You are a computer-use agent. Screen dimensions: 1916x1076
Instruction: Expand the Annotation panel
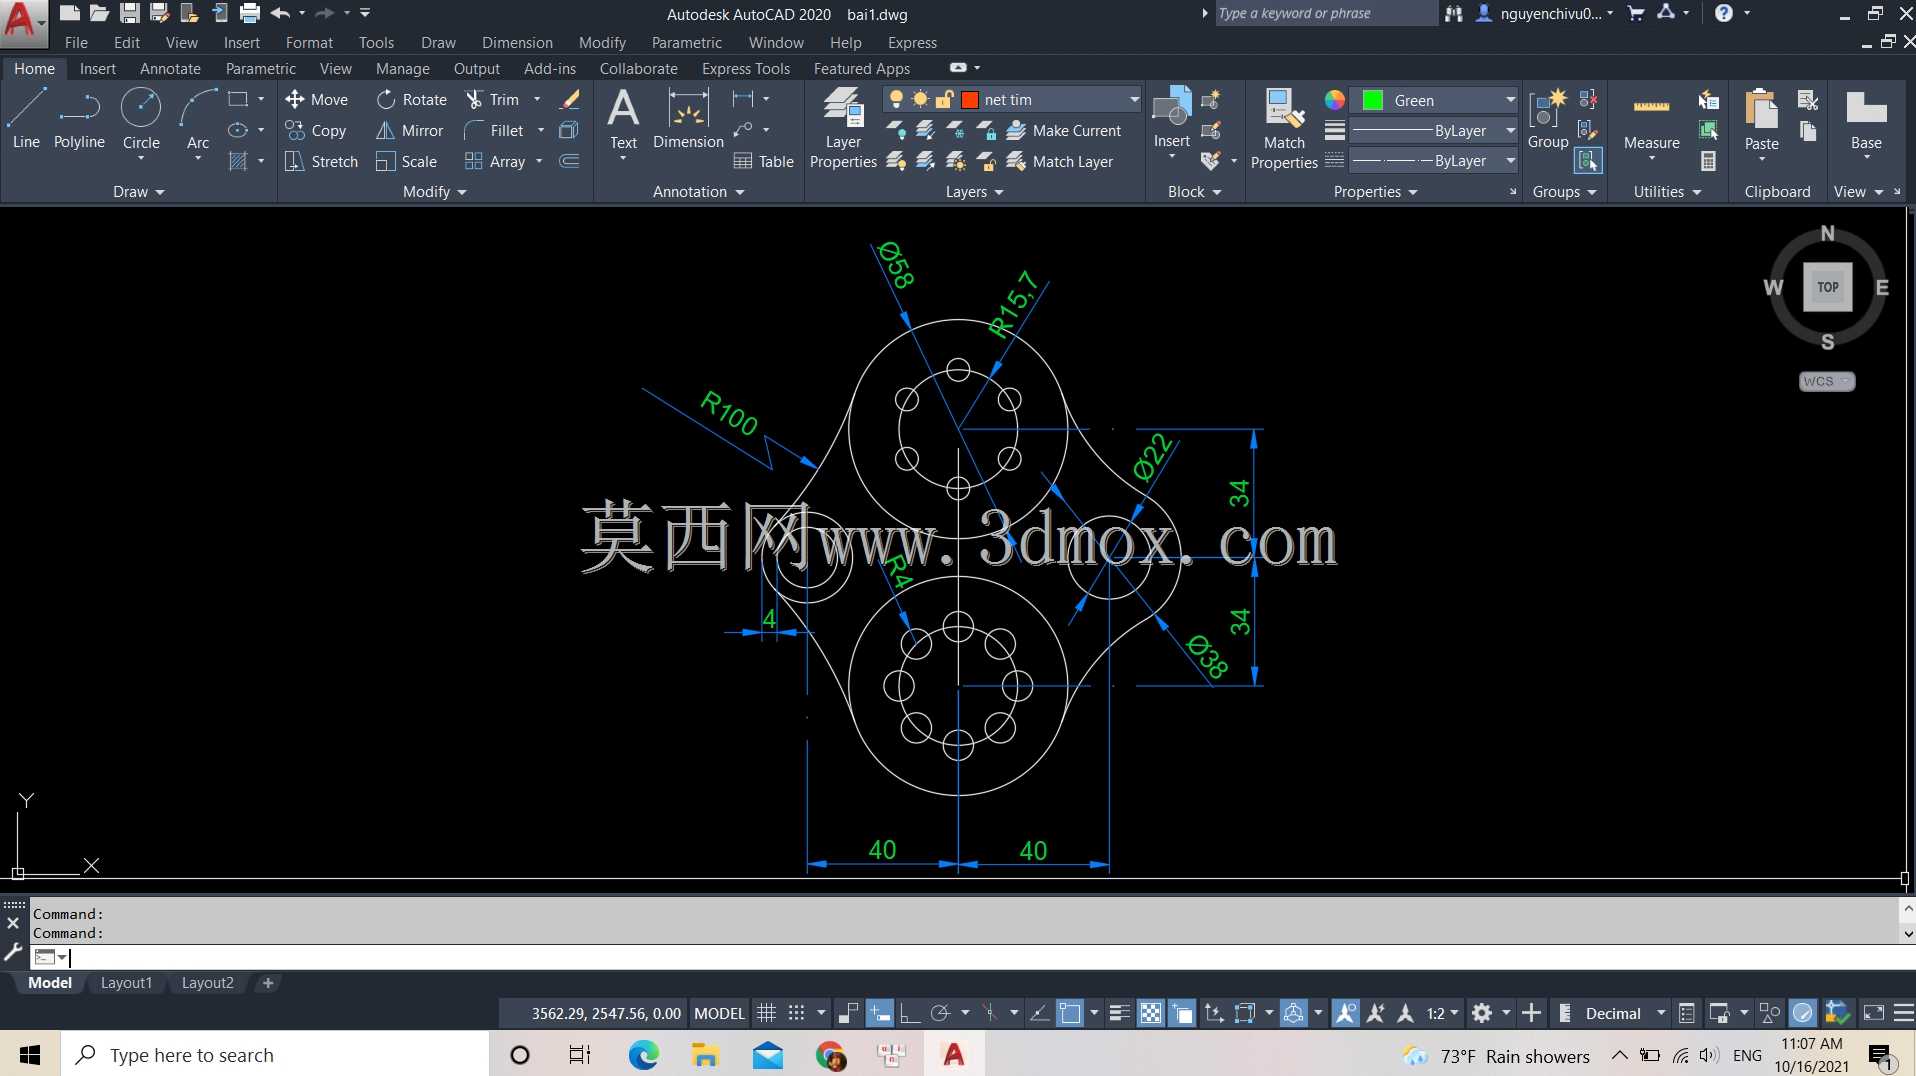coord(698,191)
